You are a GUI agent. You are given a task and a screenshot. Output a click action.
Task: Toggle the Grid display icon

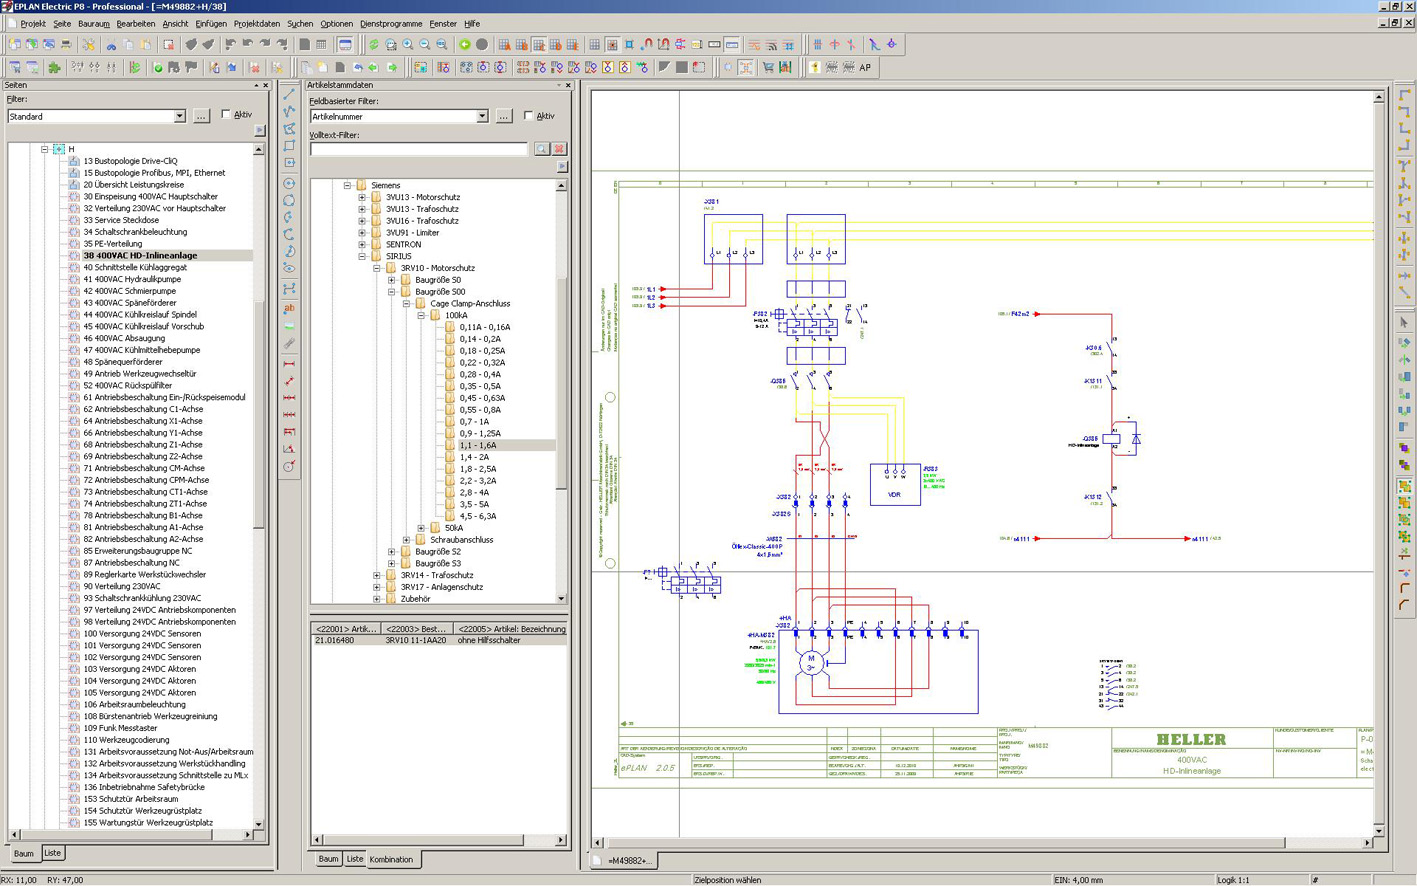(x=594, y=45)
